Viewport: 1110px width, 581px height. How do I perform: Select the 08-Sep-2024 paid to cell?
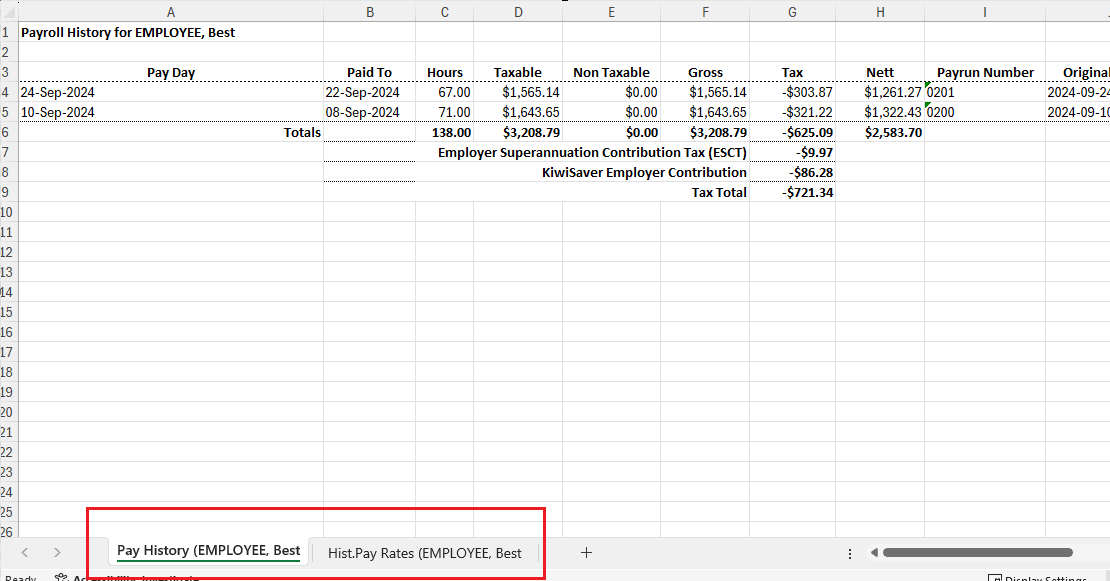[370, 113]
